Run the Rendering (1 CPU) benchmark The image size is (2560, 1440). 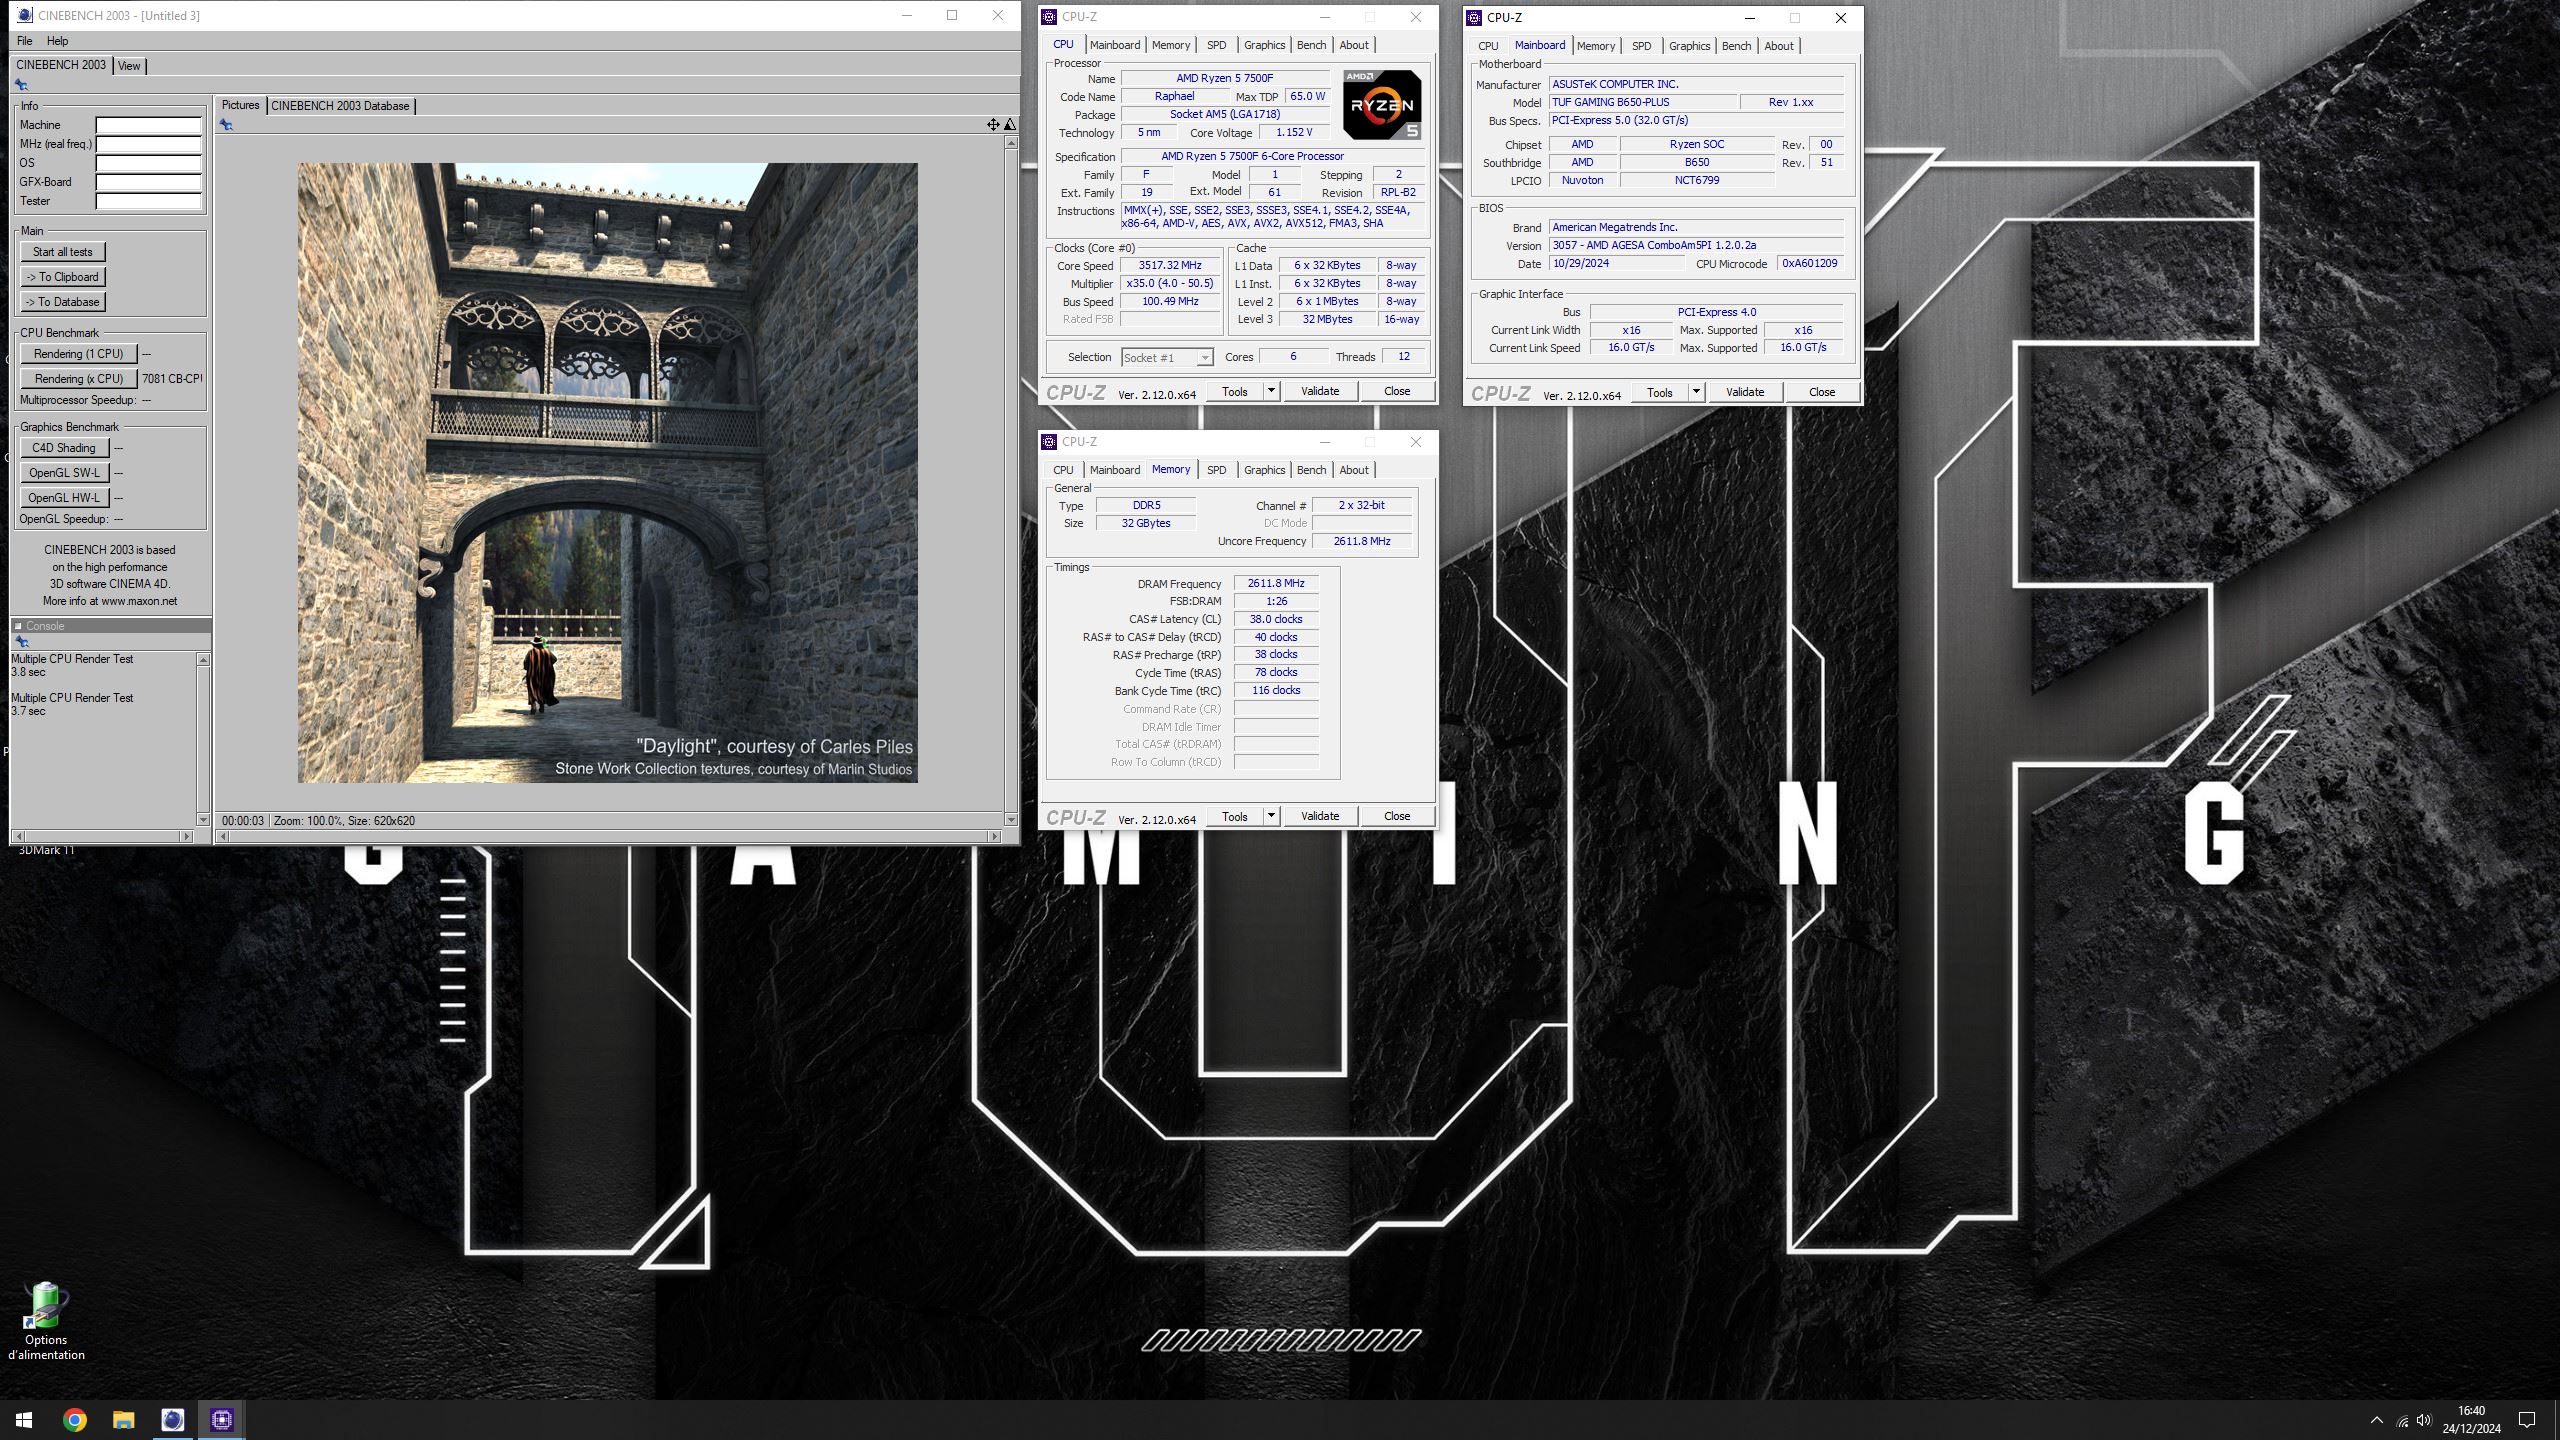tap(79, 354)
